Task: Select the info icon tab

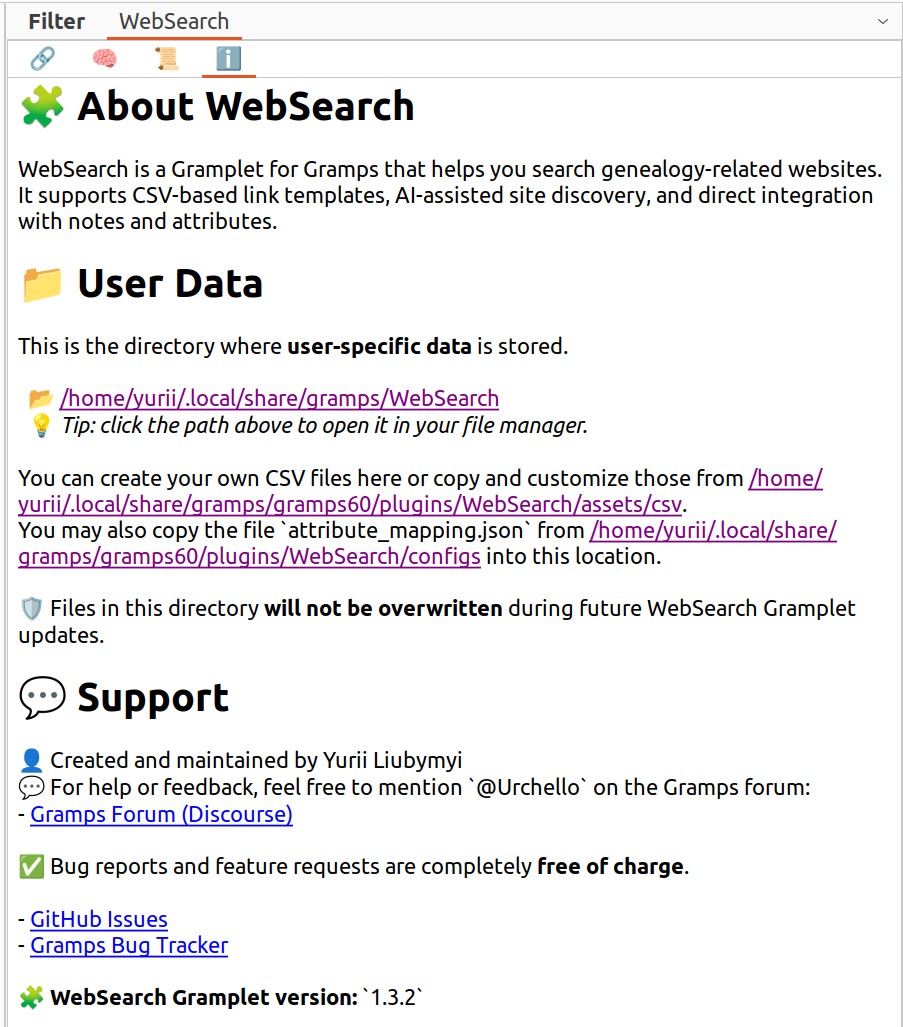Action: (x=228, y=59)
